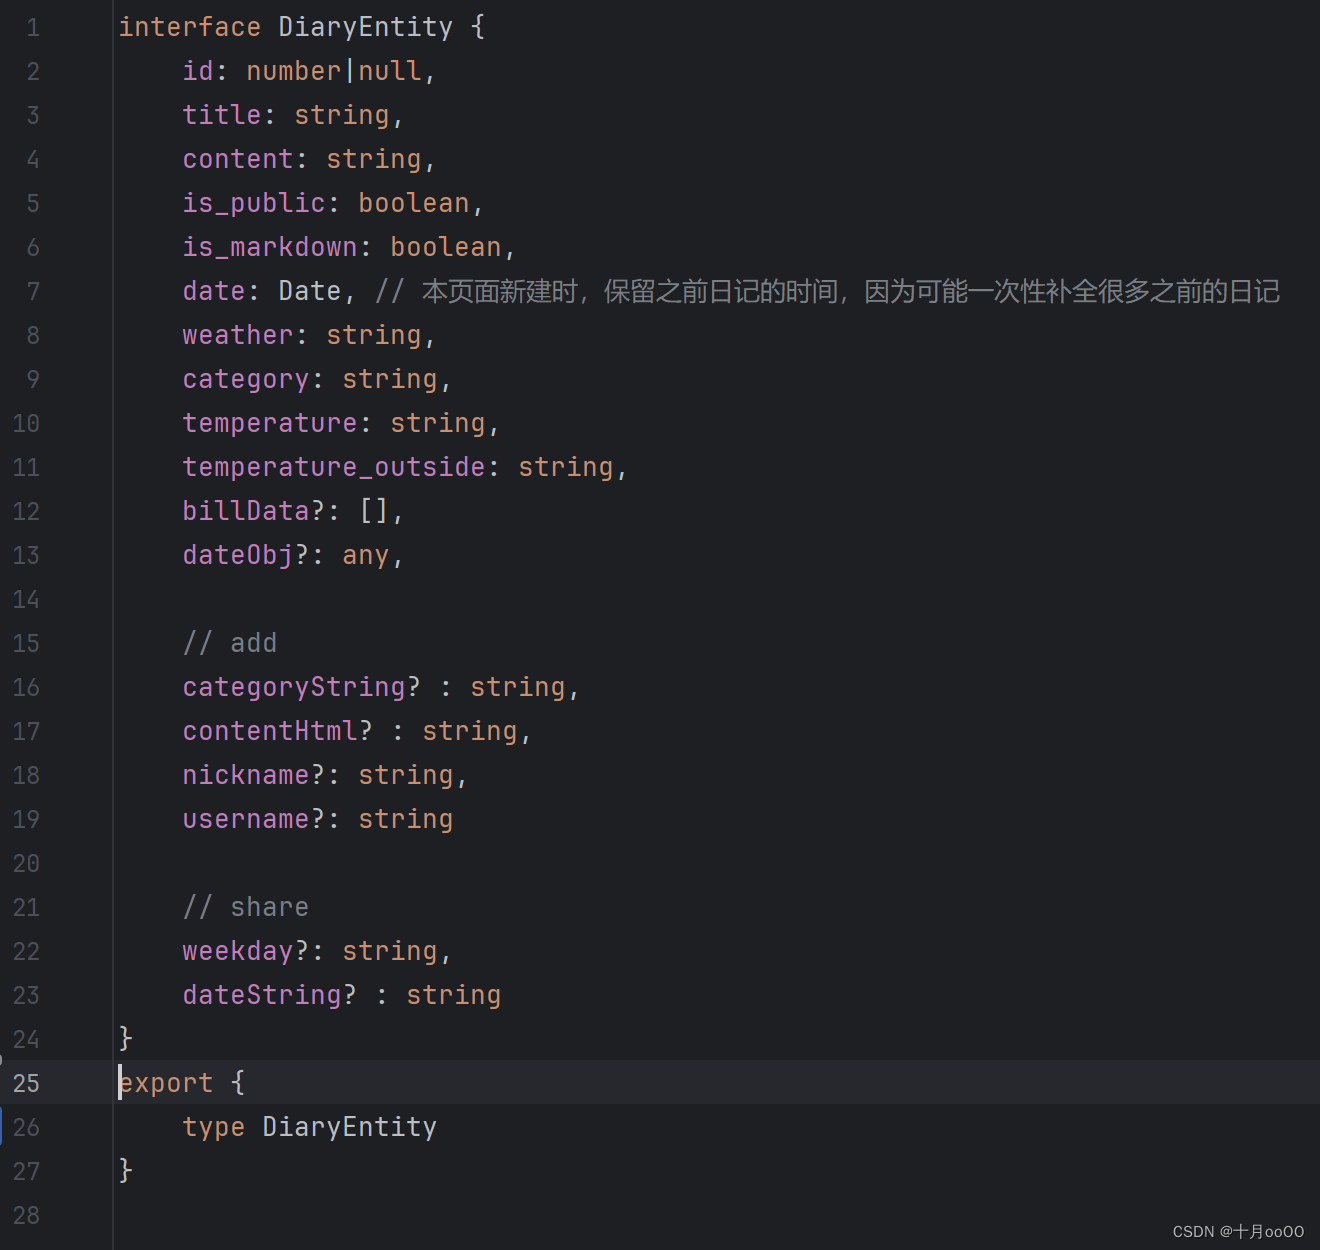Click line number 1 in the gutter
The width and height of the screenshot is (1320, 1250).
tap(33, 27)
